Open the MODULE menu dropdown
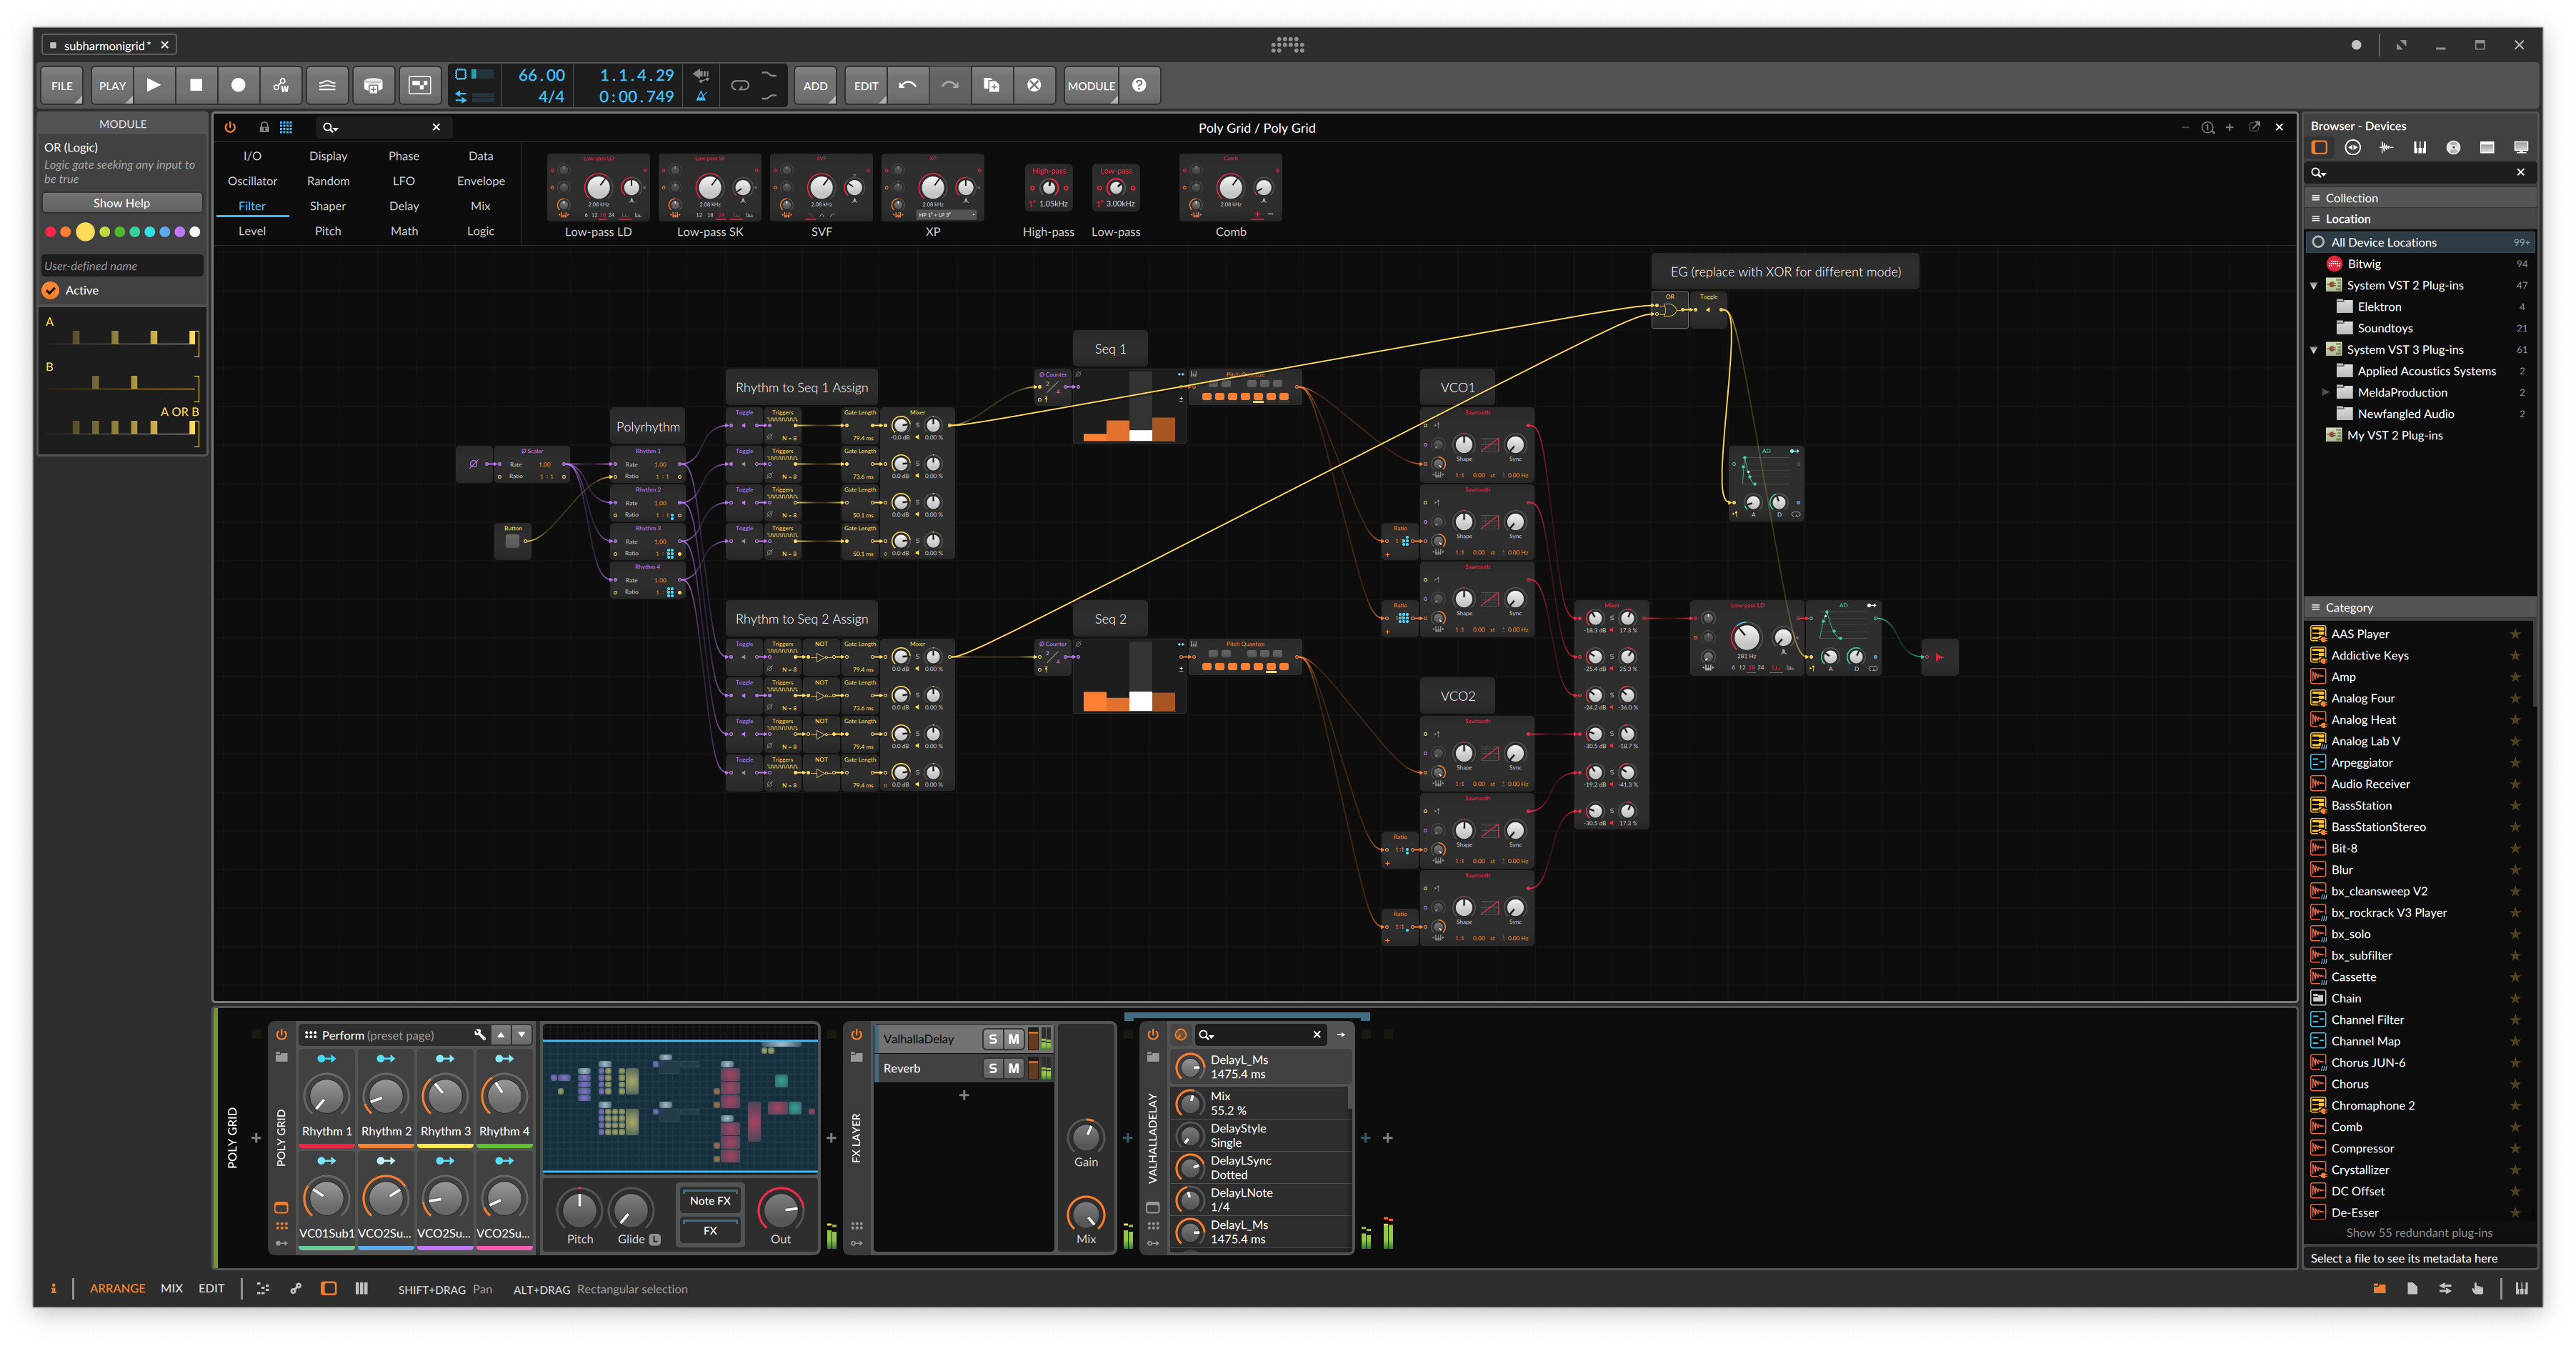Image resolution: width=2576 pixels, height=1346 pixels. pyautogui.click(x=1091, y=85)
